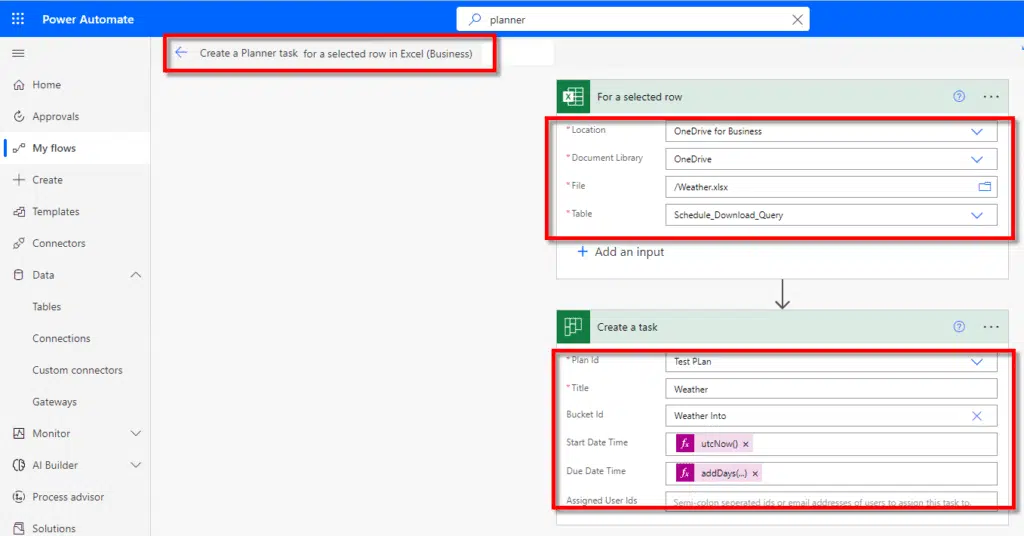
Task: Open ellipsis menu on Create a task
Action: [x=991, y=327]
